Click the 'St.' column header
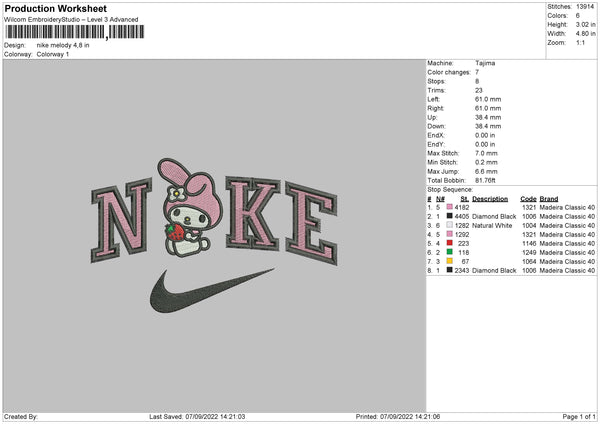The width and height of the screenshot is (600, 424). [x=465, y=199]
